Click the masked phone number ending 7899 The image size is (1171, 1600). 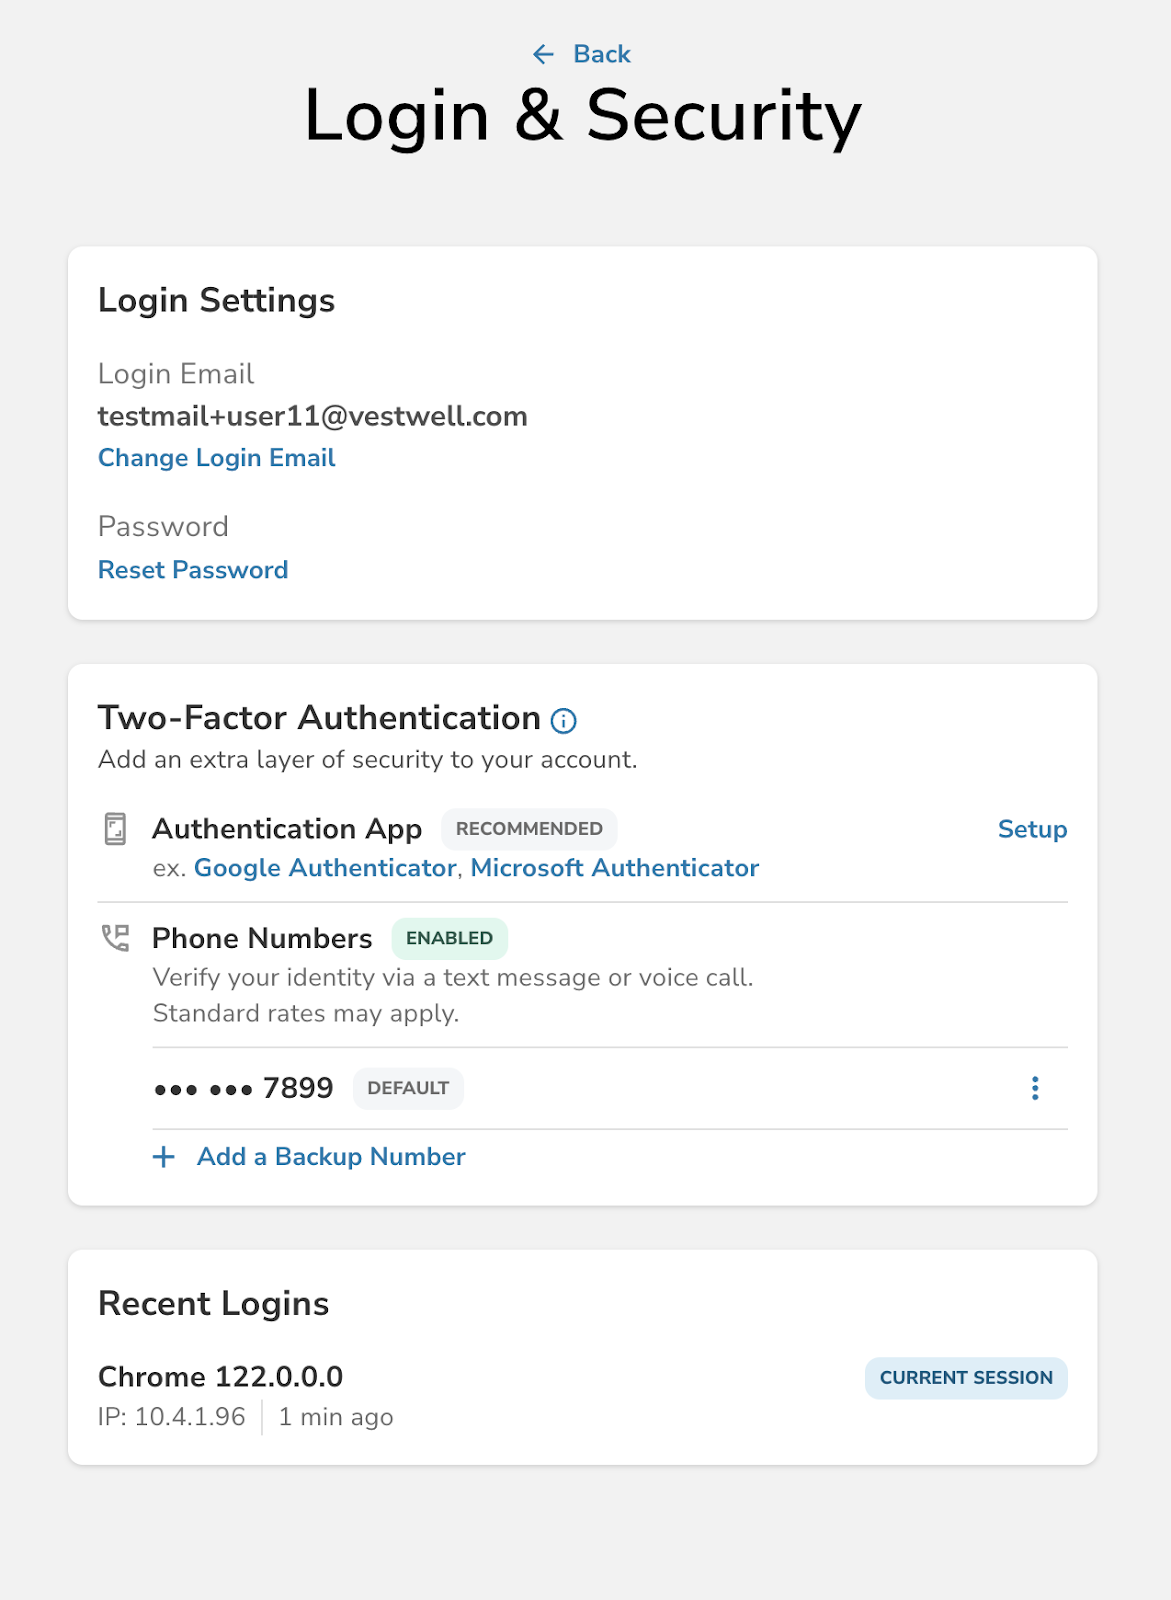pyautogui.click(x=243, y=1088)
